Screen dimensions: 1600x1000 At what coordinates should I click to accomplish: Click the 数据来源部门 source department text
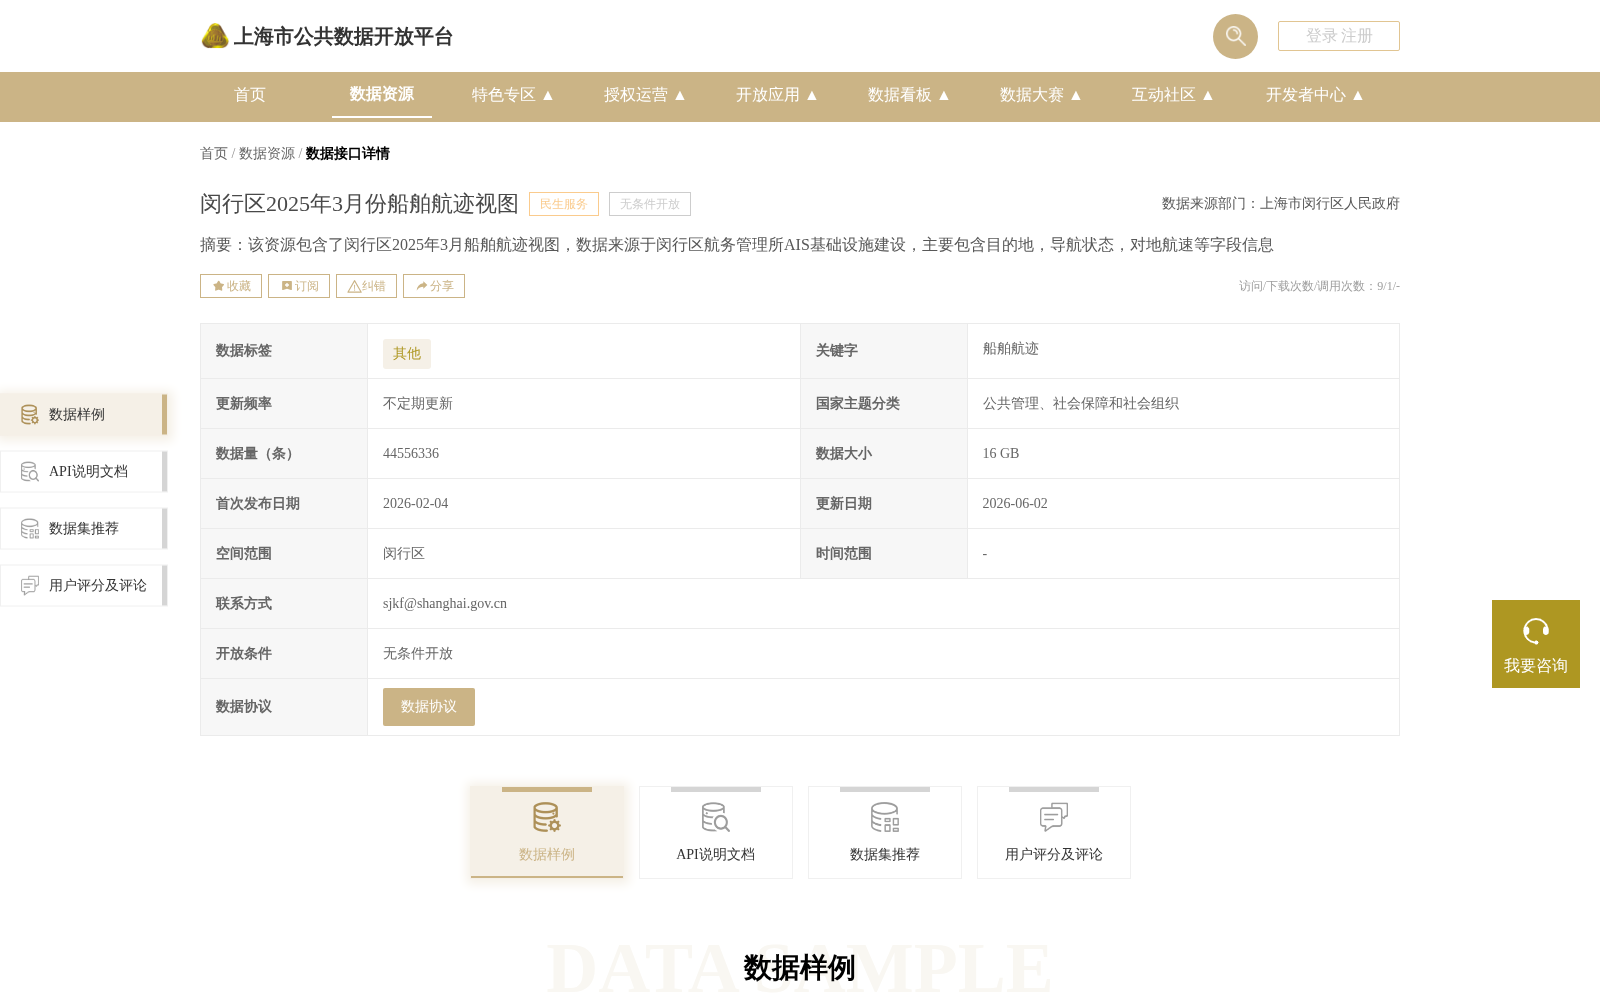pyautogui.click(x=1281, y=204)
